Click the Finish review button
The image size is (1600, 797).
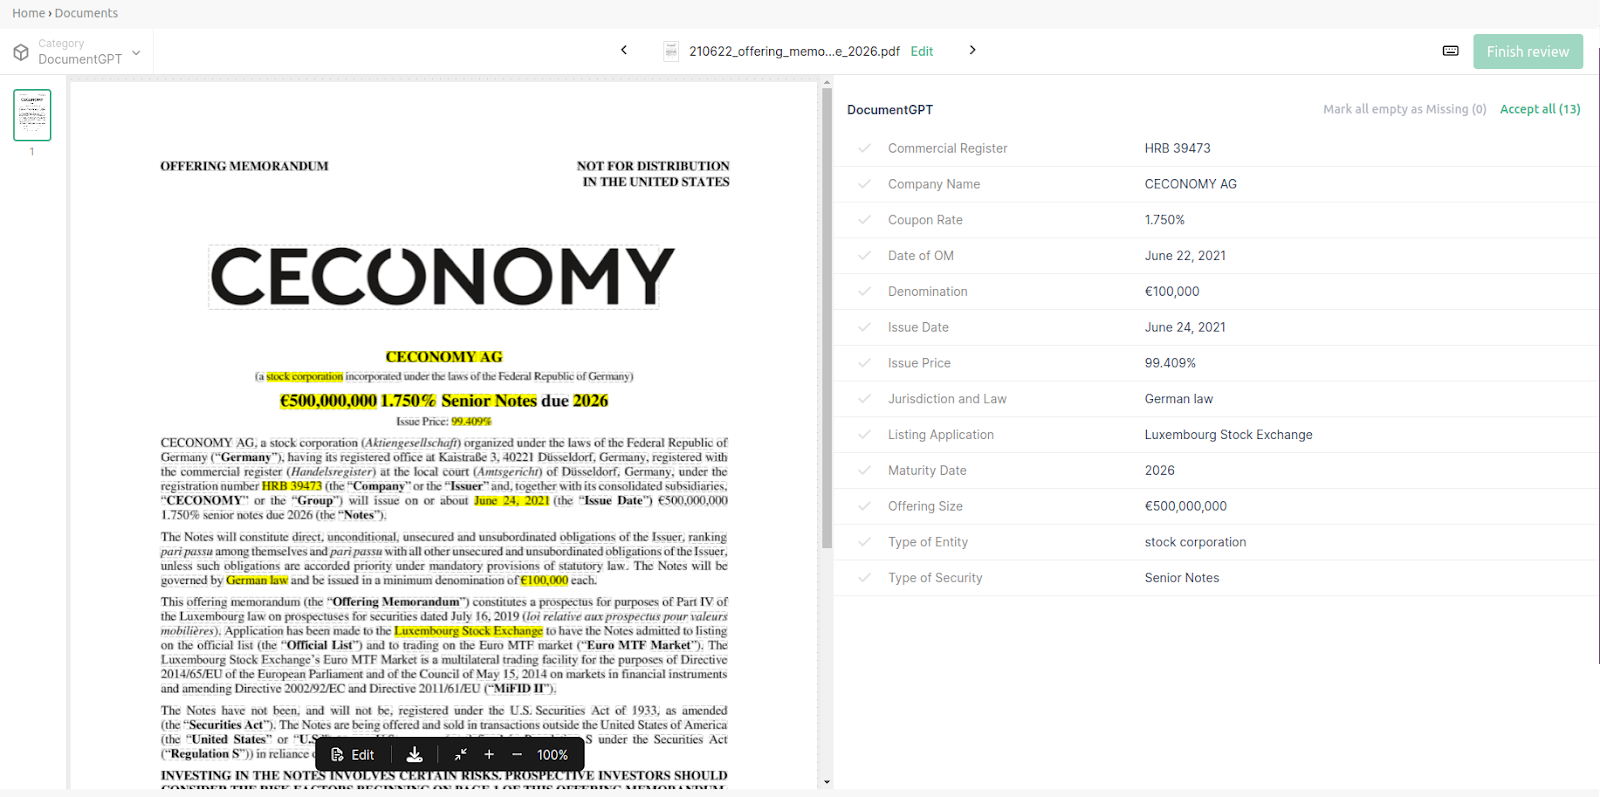coord(1528,52)
